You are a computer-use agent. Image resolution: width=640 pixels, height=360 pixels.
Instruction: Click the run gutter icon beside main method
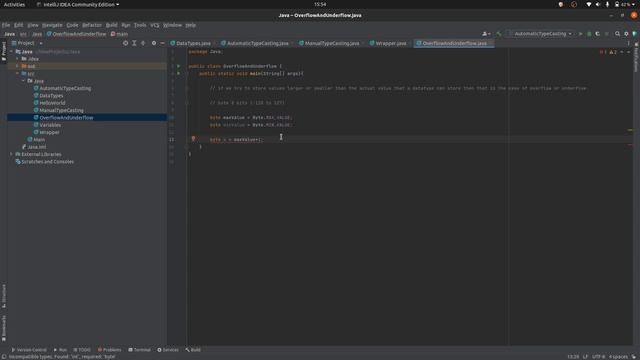coord(178,73)
